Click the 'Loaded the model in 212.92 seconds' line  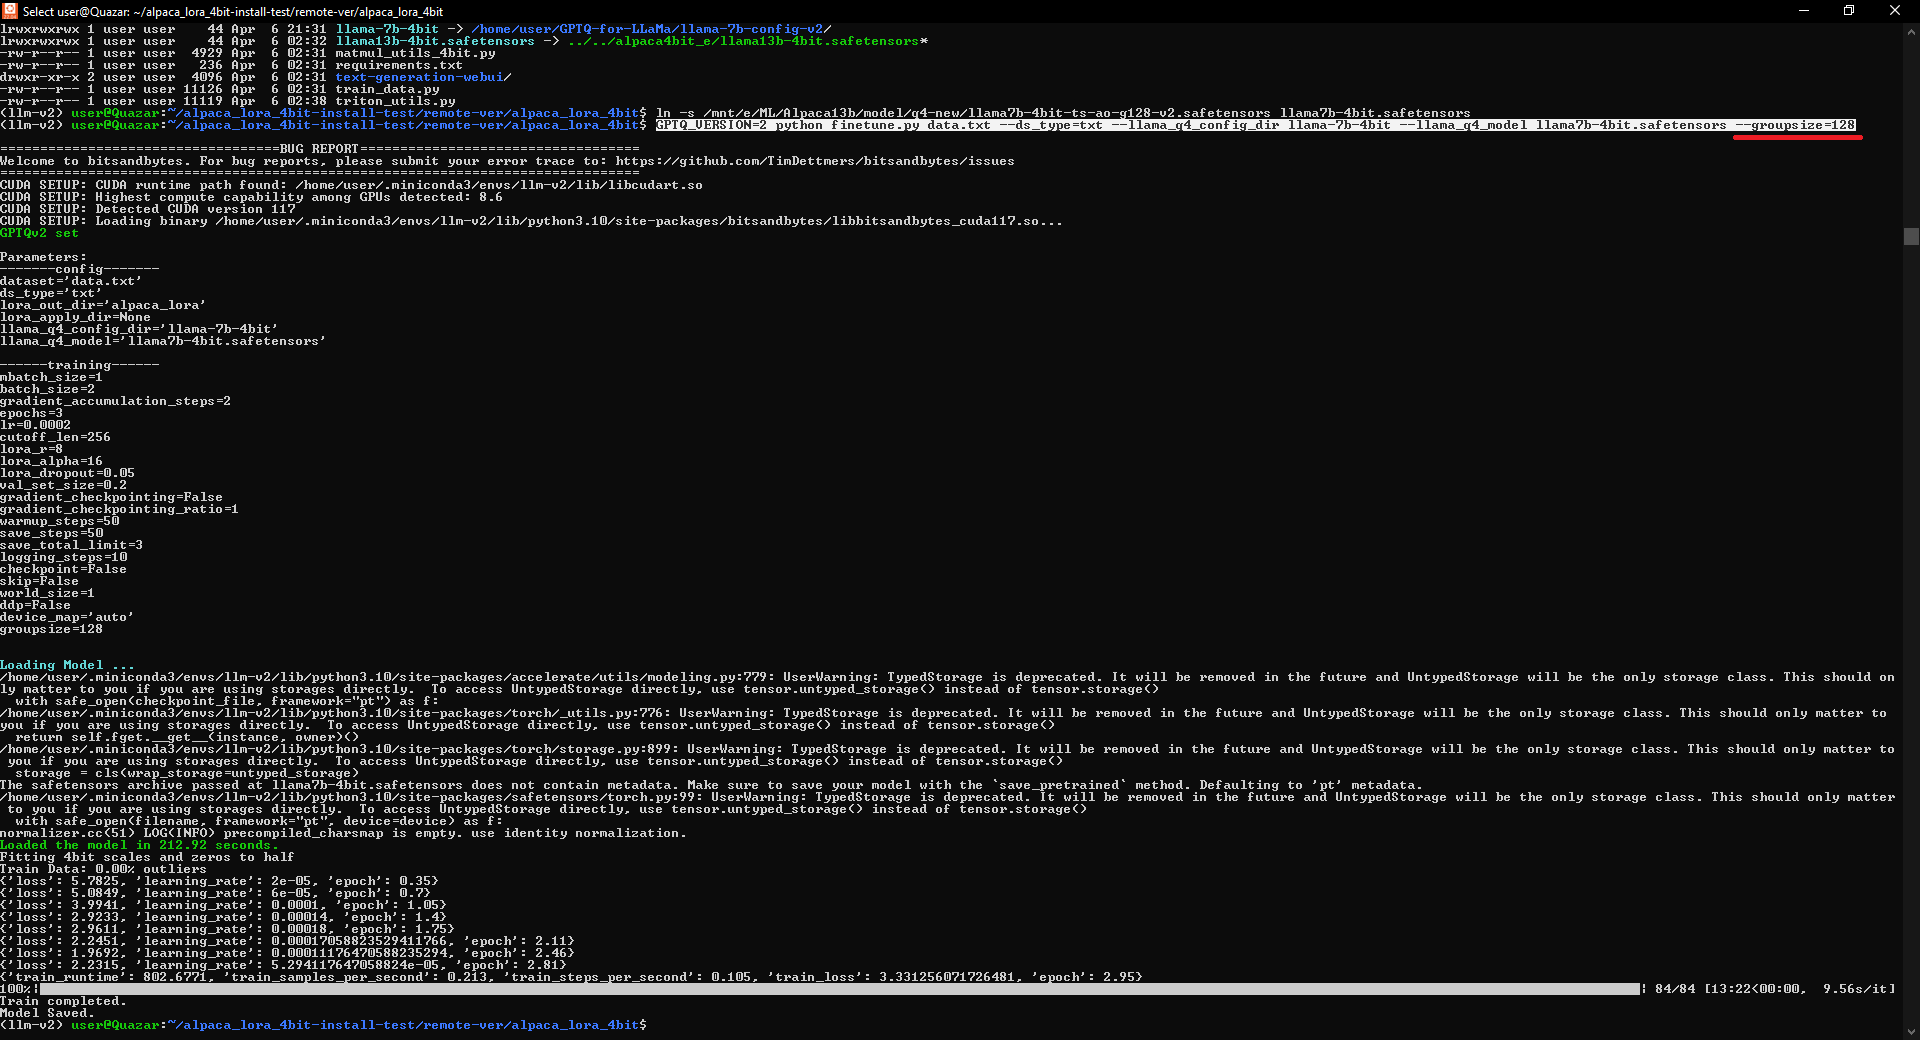pyautogui.click(x=139, y=845)
